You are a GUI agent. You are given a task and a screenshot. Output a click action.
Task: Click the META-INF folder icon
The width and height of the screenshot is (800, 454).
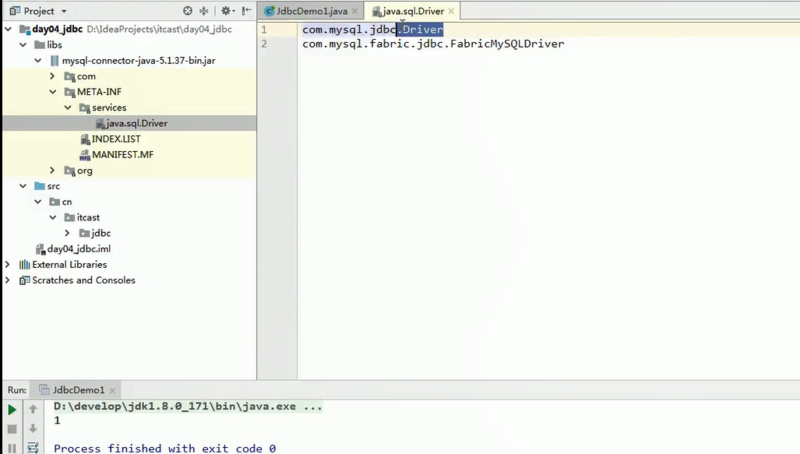[x=69, y=92]
